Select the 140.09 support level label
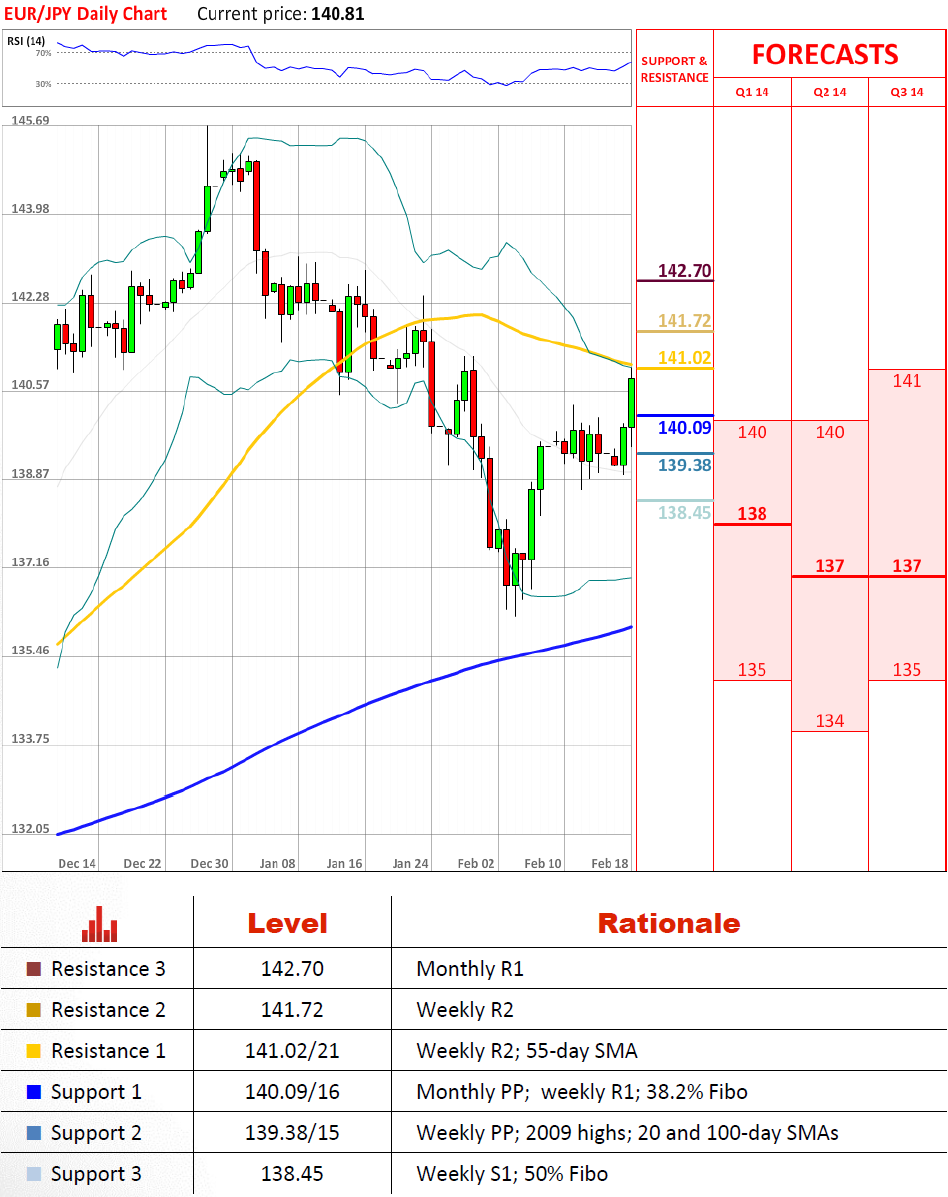Viewport: 948px width, 1197px height. click(x=684, y=428)
